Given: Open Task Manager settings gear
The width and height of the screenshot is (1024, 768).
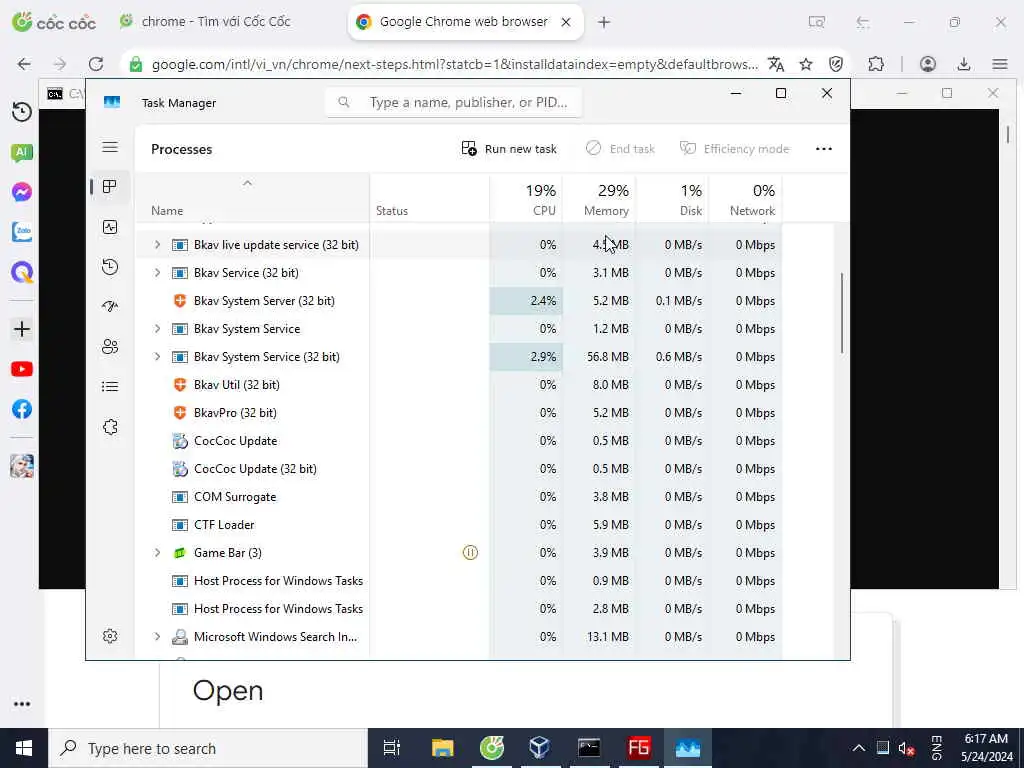Looking at the screenshot, I should click(x=110, y=636).
